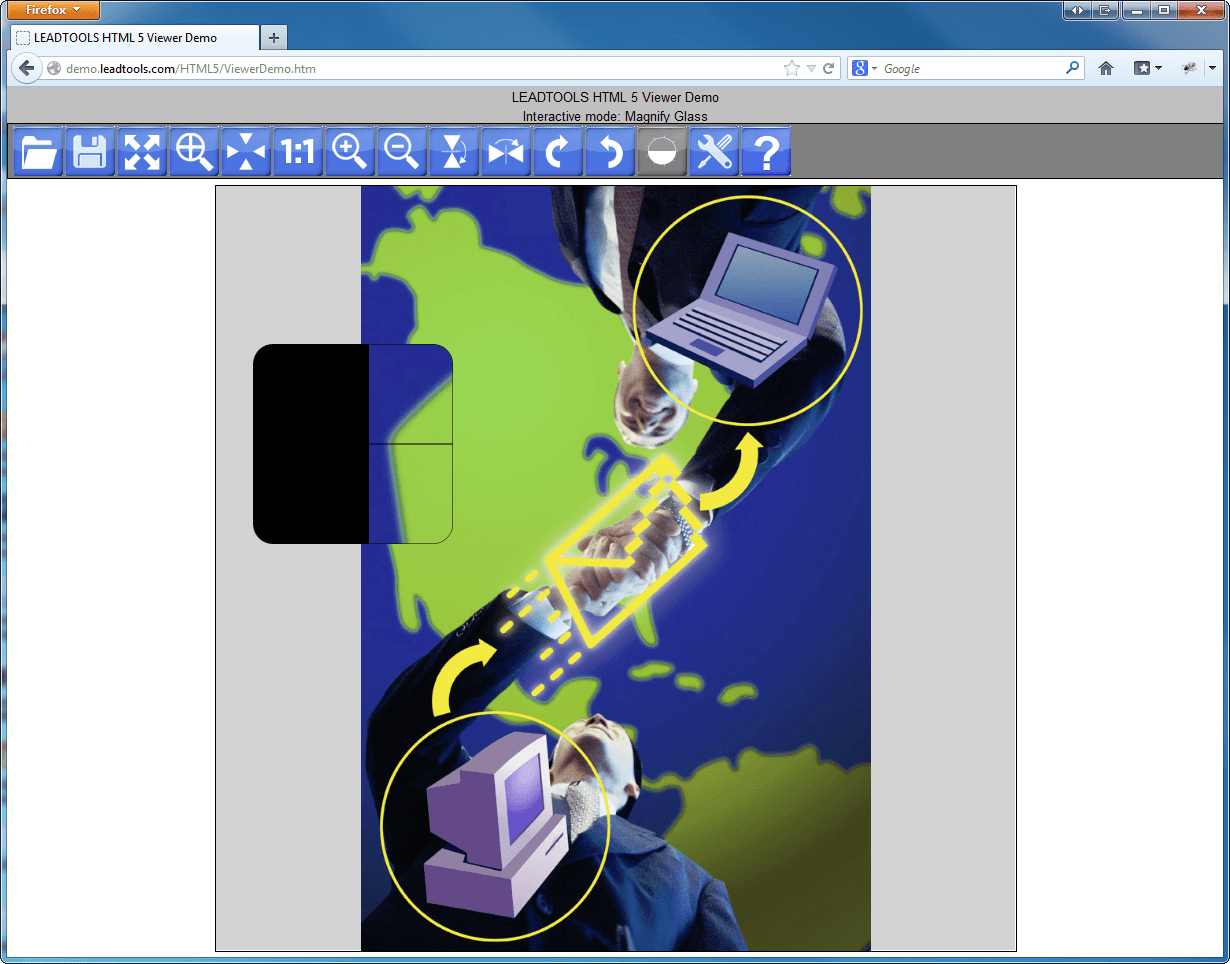
Task: Reload the current page
Action: [x=829, y=69]
